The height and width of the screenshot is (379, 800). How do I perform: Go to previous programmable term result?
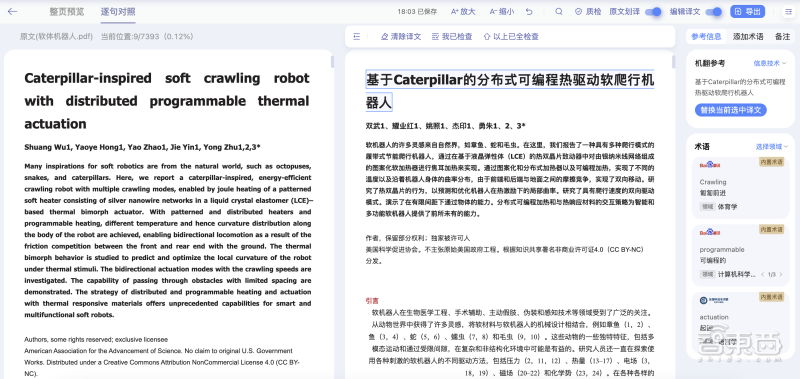coord(763,274)
